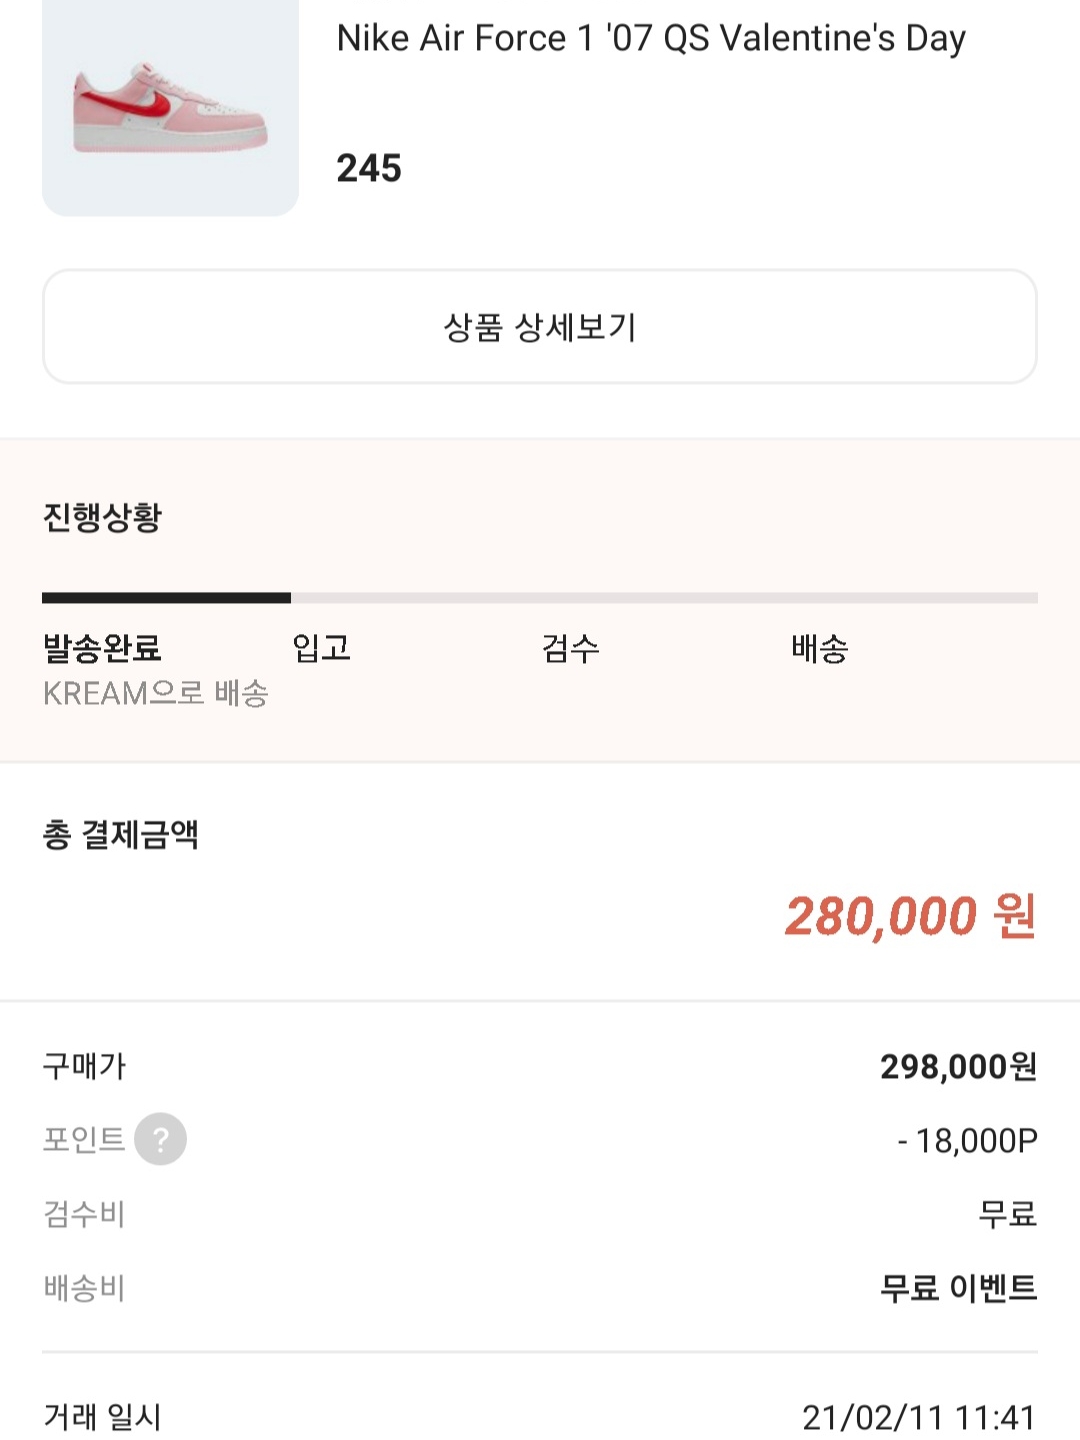
Task: Tap the 280,000 원 total amount
Action: pyautogui.click(x=910, y=916)
